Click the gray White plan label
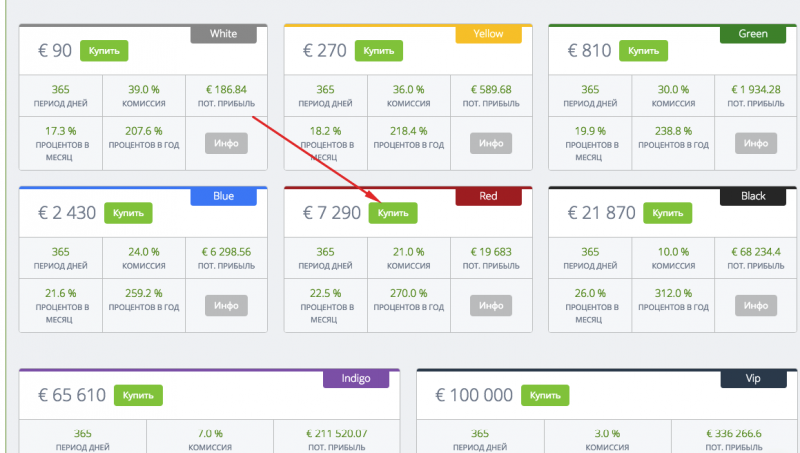800x453 pixels. point(224,34)
